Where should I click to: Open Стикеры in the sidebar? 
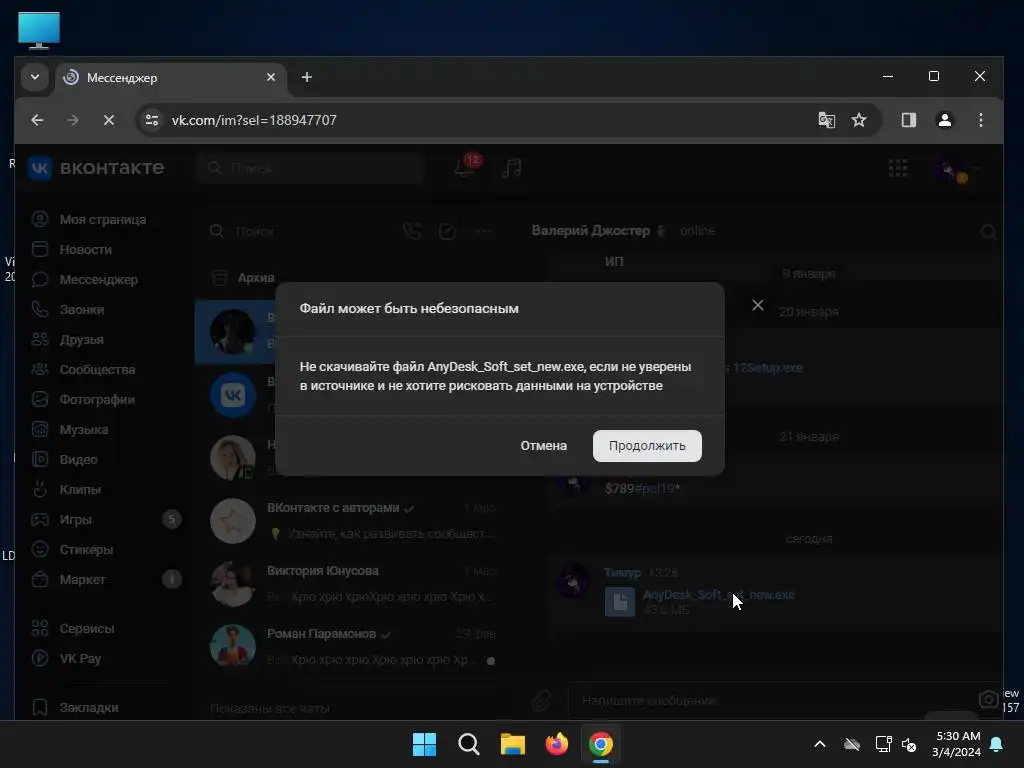click(x=86, y=550)
